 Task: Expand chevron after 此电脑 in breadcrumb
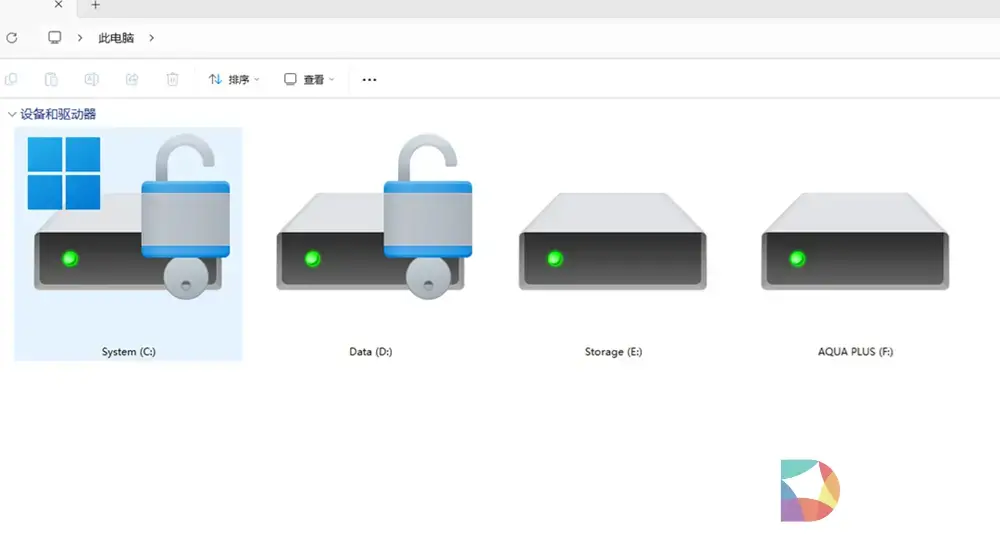tap(152, 38)
